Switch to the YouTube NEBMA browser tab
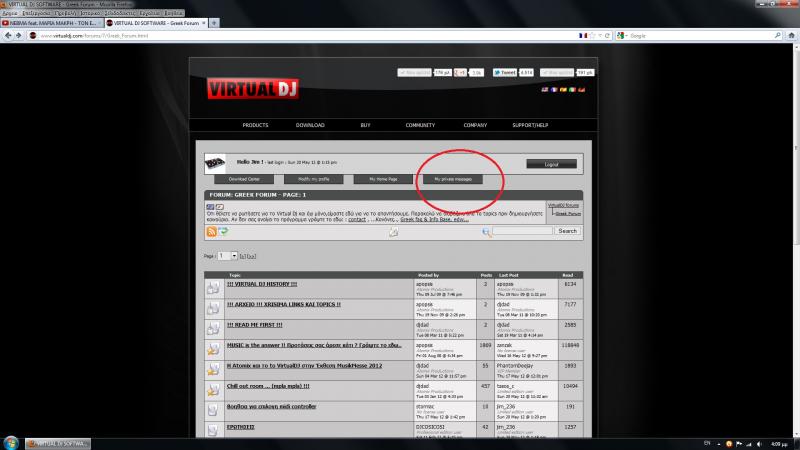 (52, 23)
